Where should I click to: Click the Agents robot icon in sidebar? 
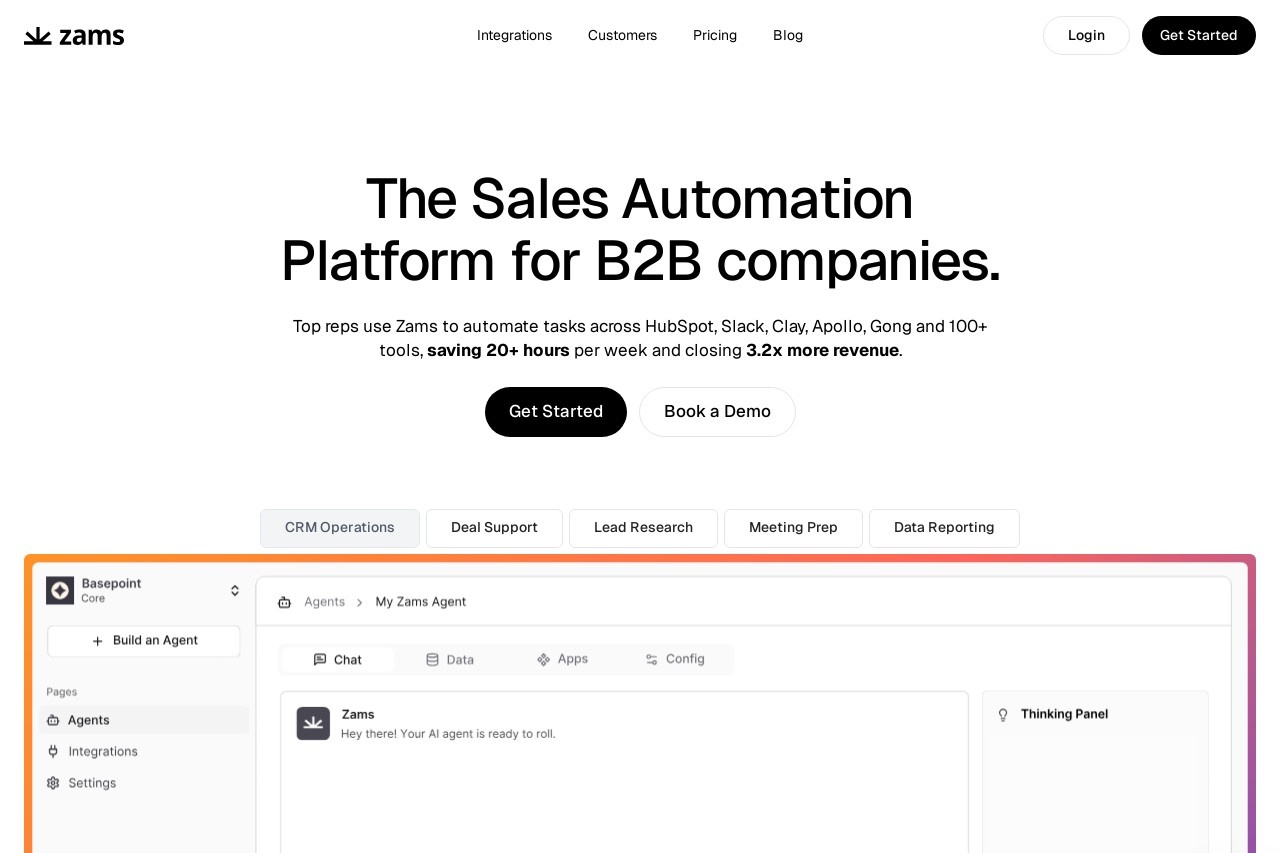[x=53, y=720]
